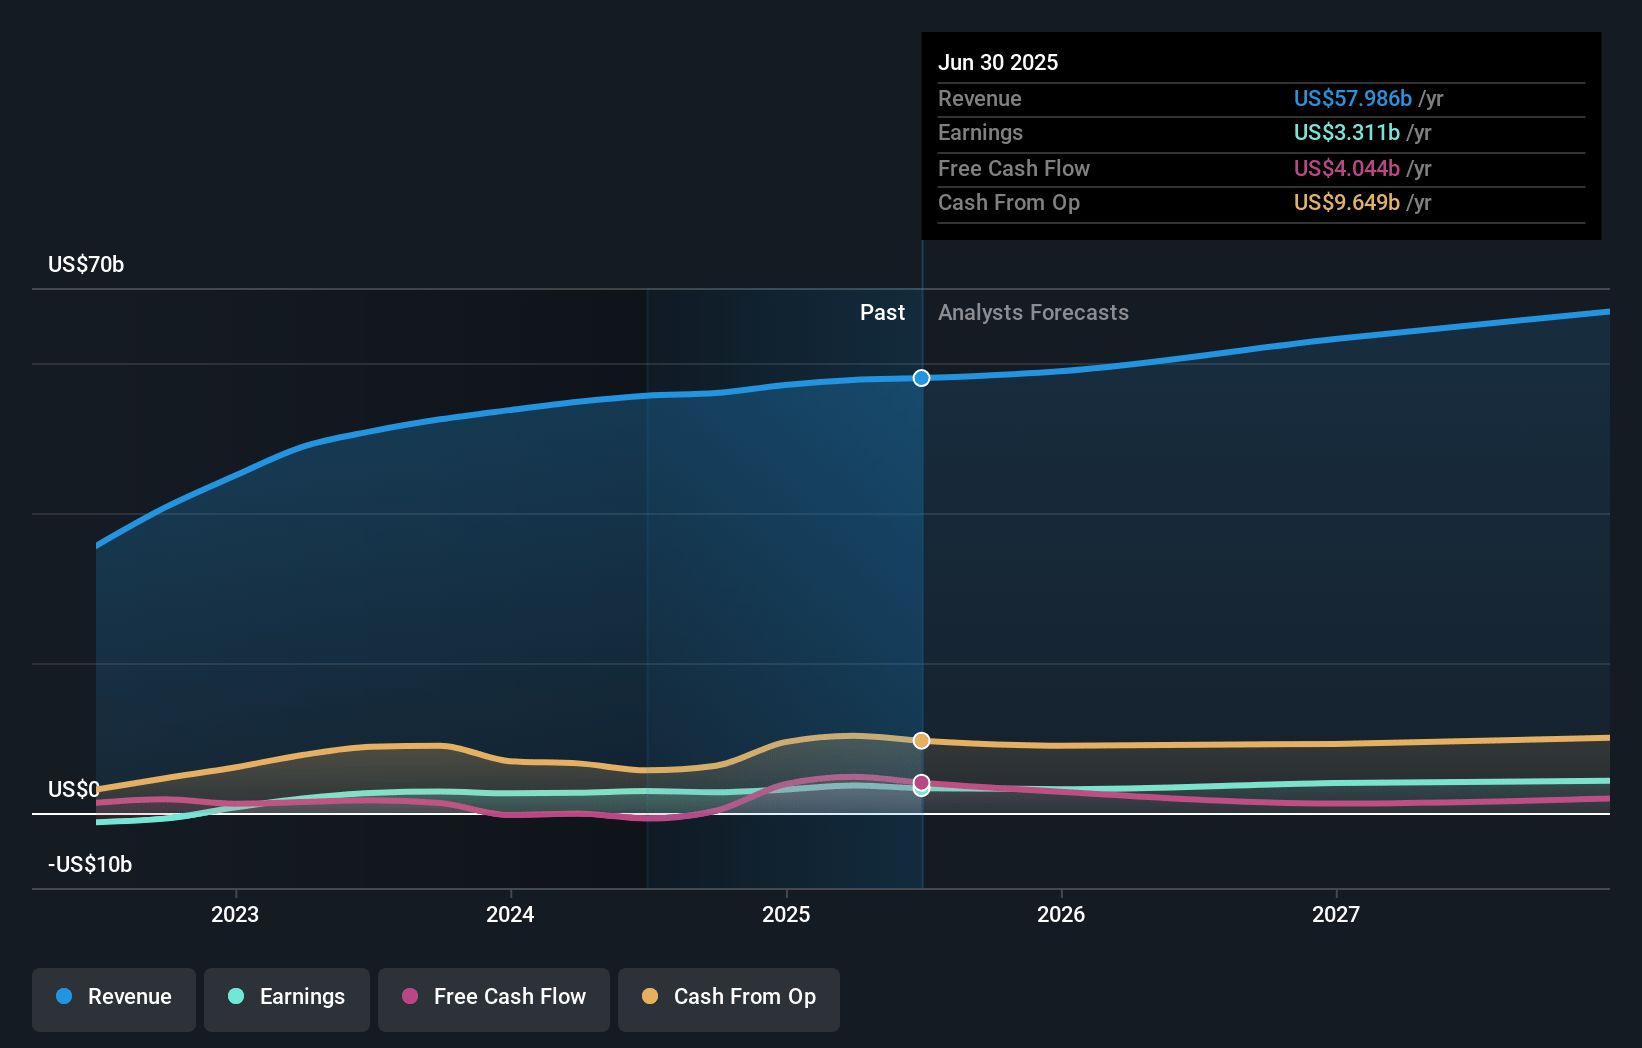The image size is (1642, 1048).
Task: Click the Cash From Op tooltip row label
Action: pos(1009,202)
